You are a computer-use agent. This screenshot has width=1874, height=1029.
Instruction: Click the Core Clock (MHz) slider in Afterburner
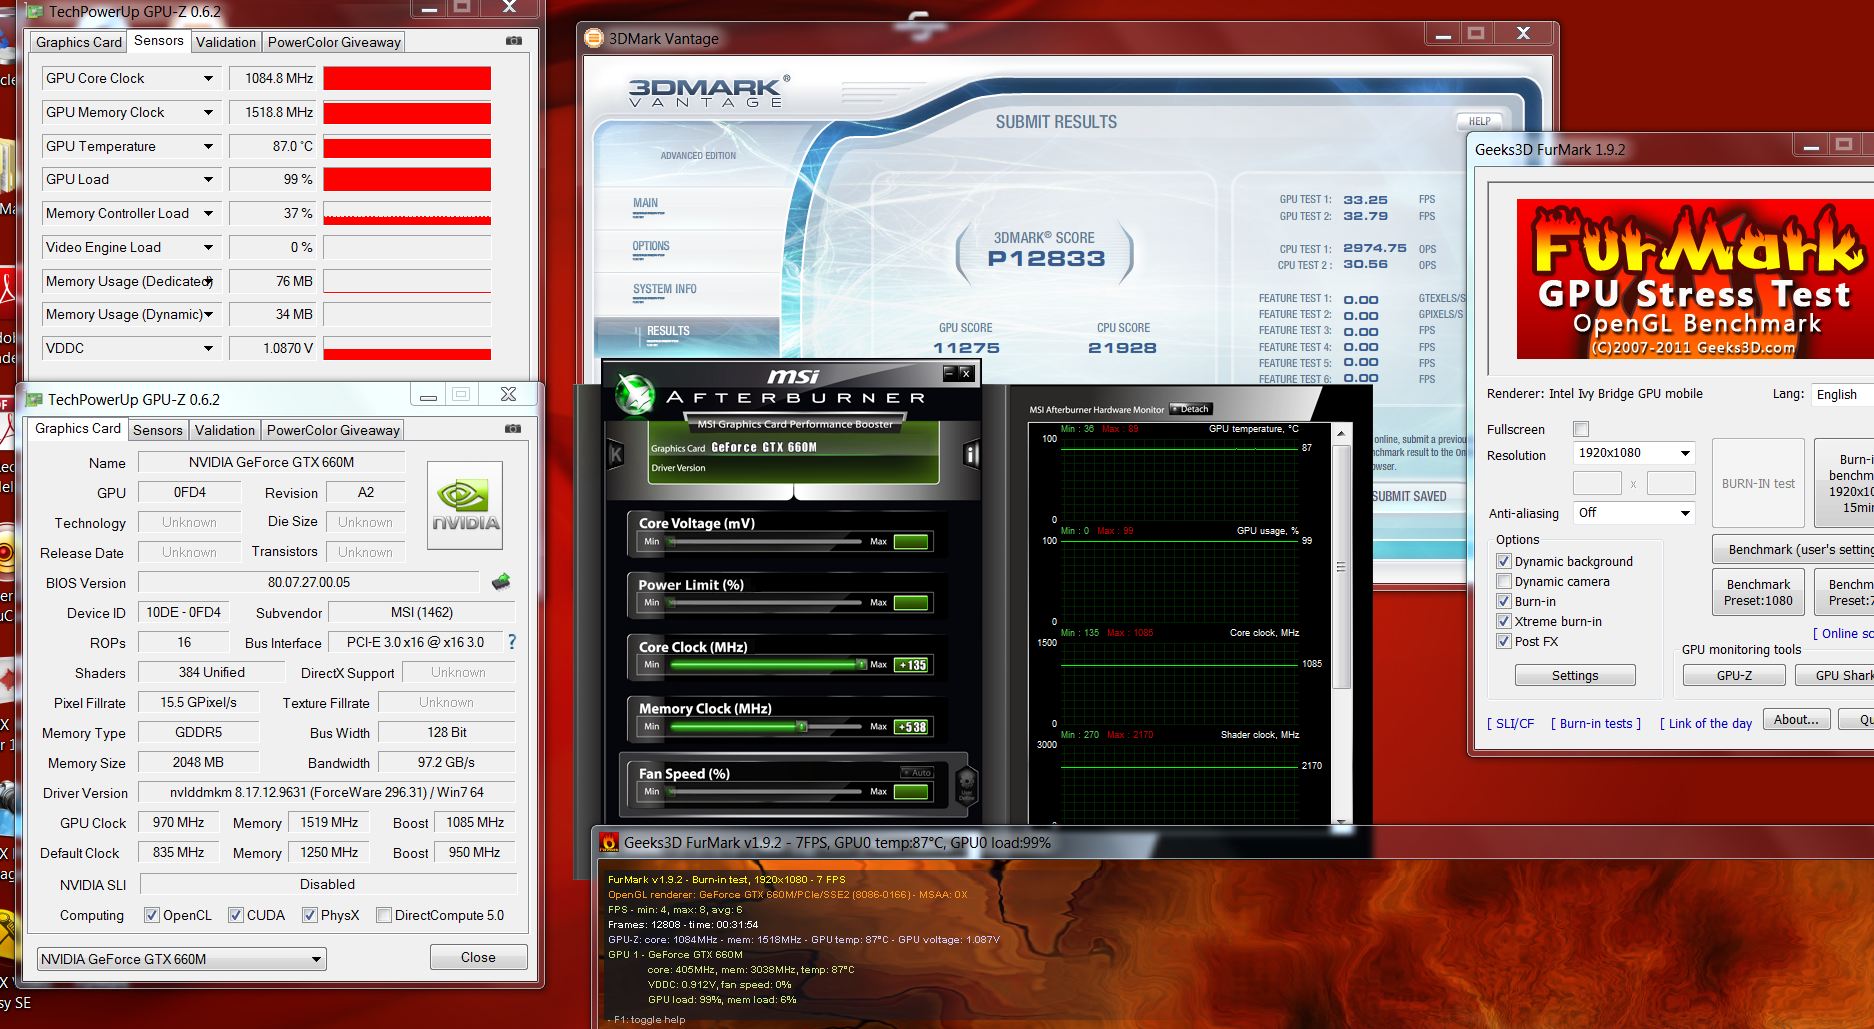pyautogui.click(x=766, y=665)
